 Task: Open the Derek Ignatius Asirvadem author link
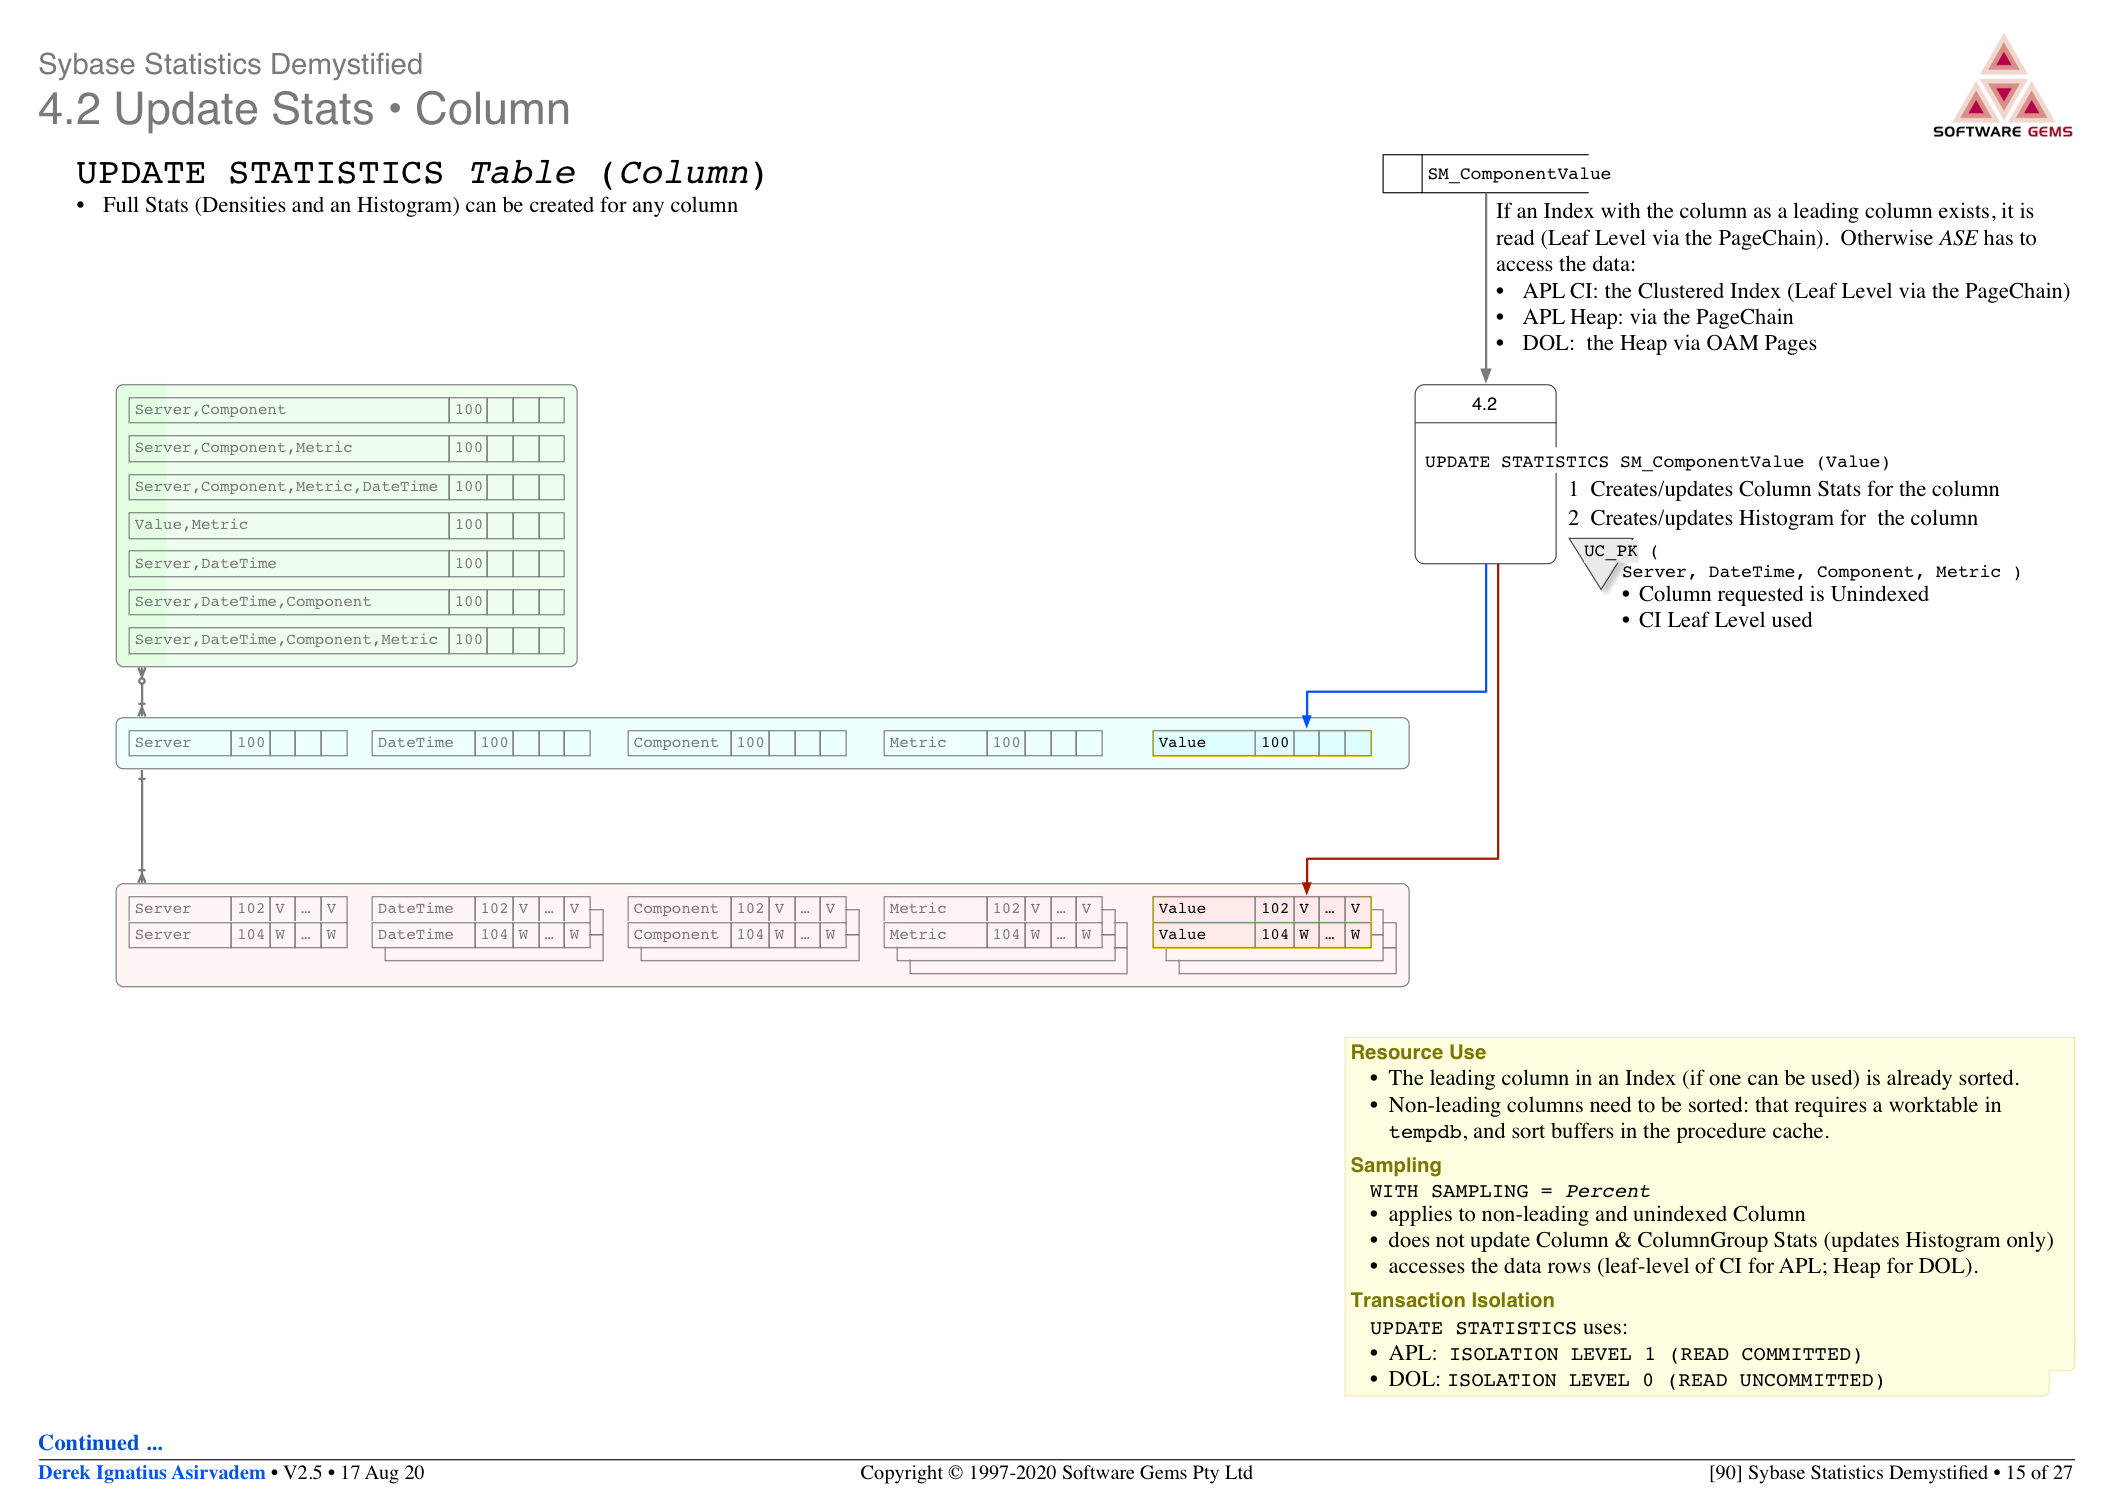[x=152, y=1472]
